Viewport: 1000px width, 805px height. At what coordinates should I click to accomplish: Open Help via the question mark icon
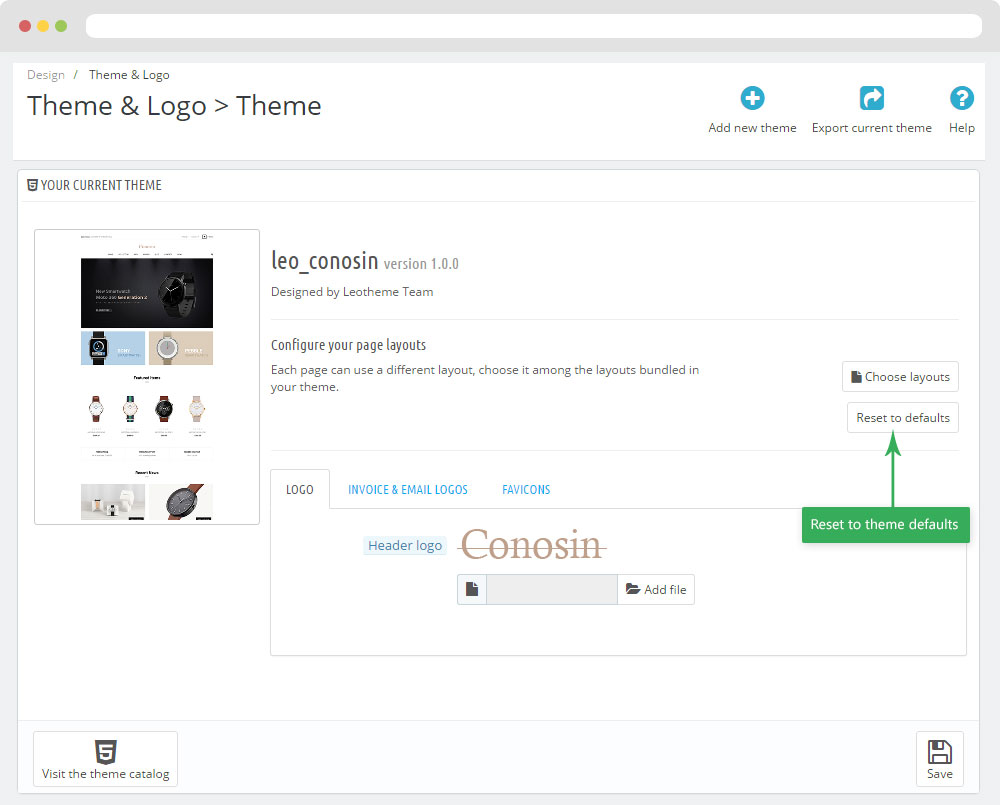[961, 98]
